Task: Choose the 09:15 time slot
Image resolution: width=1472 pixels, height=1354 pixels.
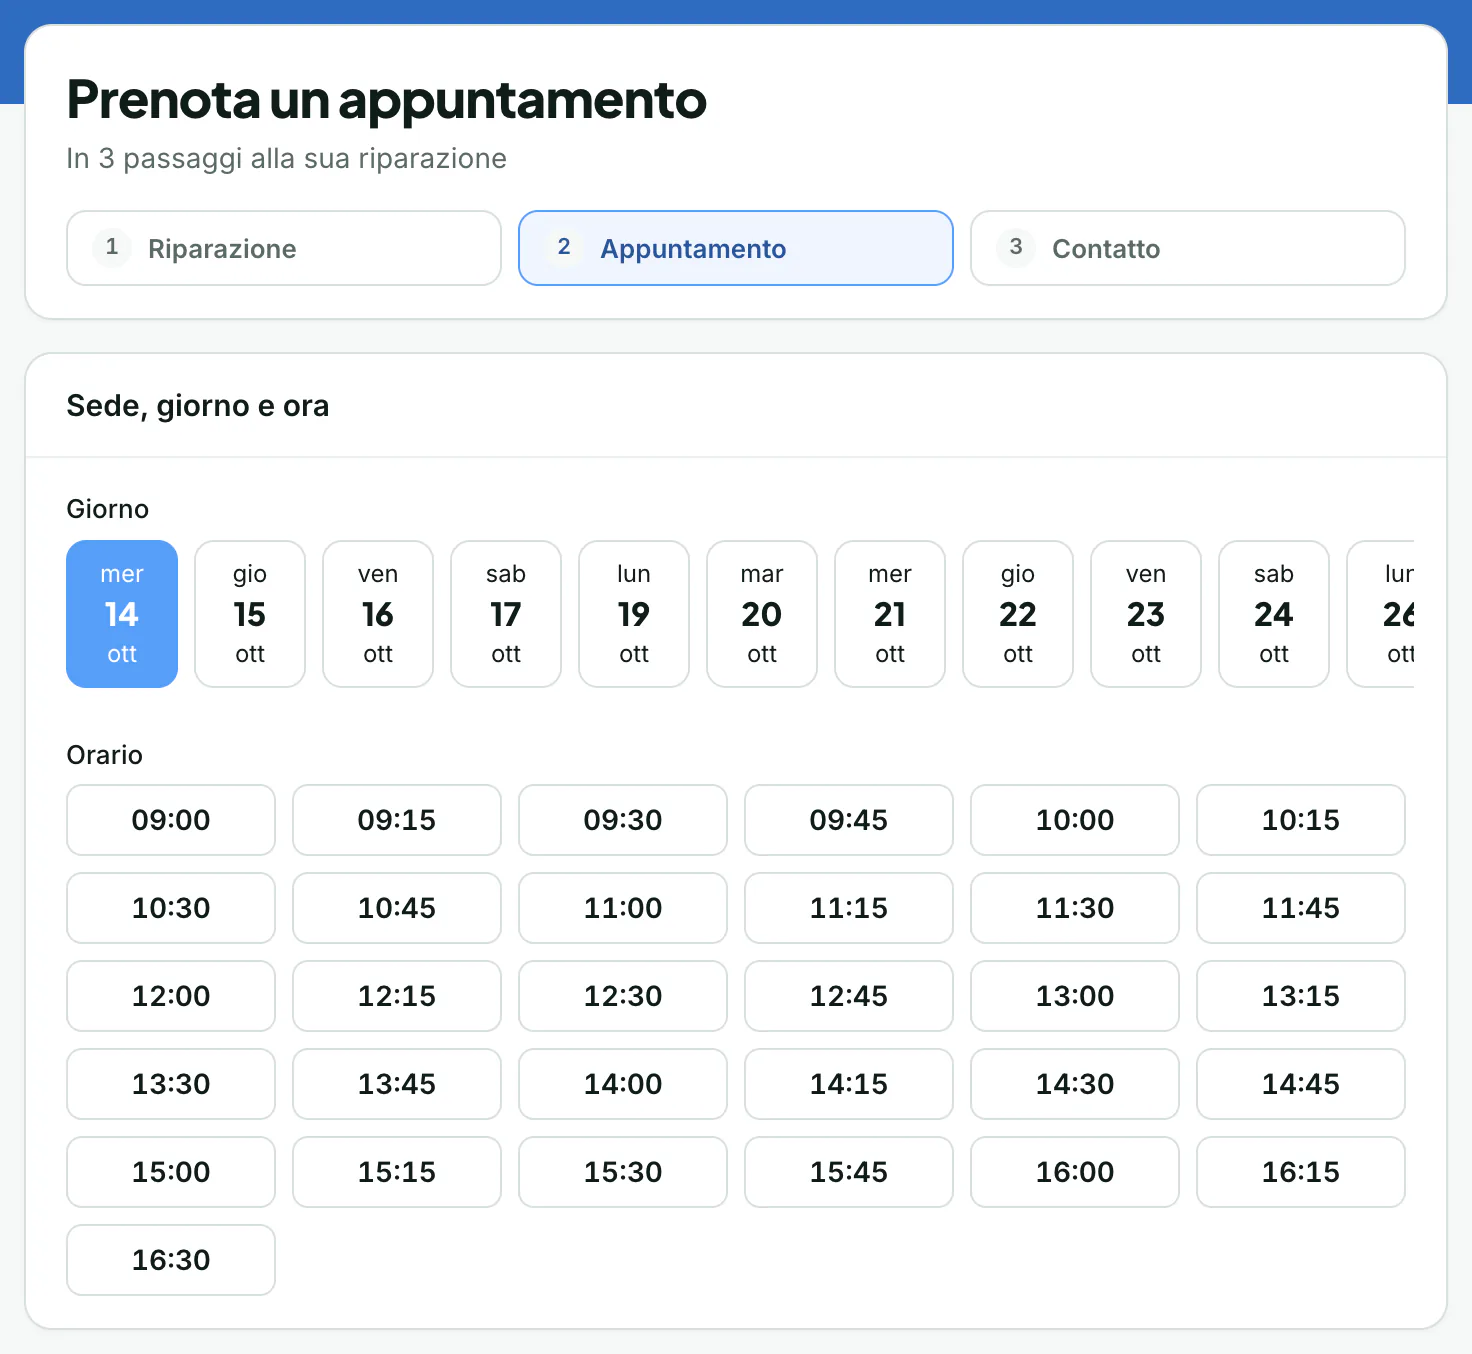Action: (x=397, y=820)
